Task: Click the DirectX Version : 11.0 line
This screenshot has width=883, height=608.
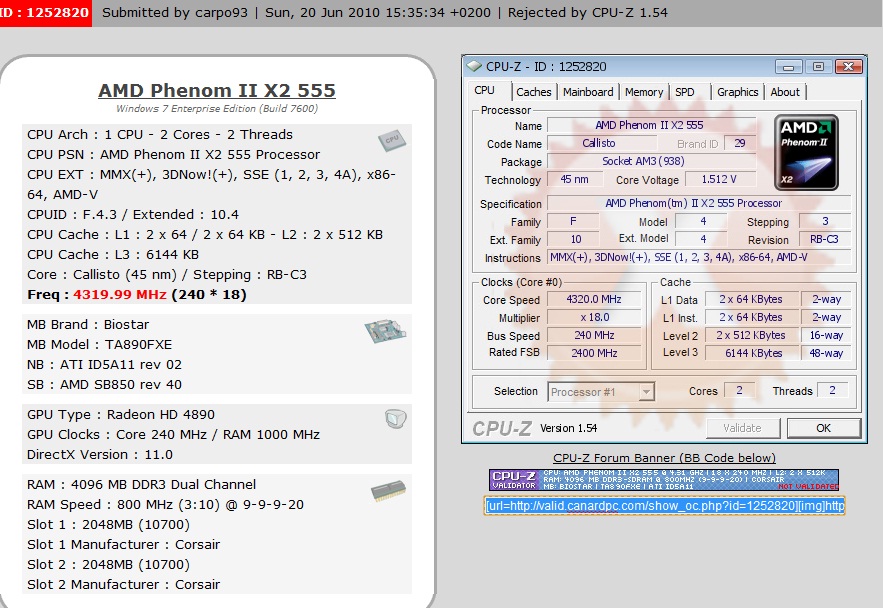Action: 100,454
